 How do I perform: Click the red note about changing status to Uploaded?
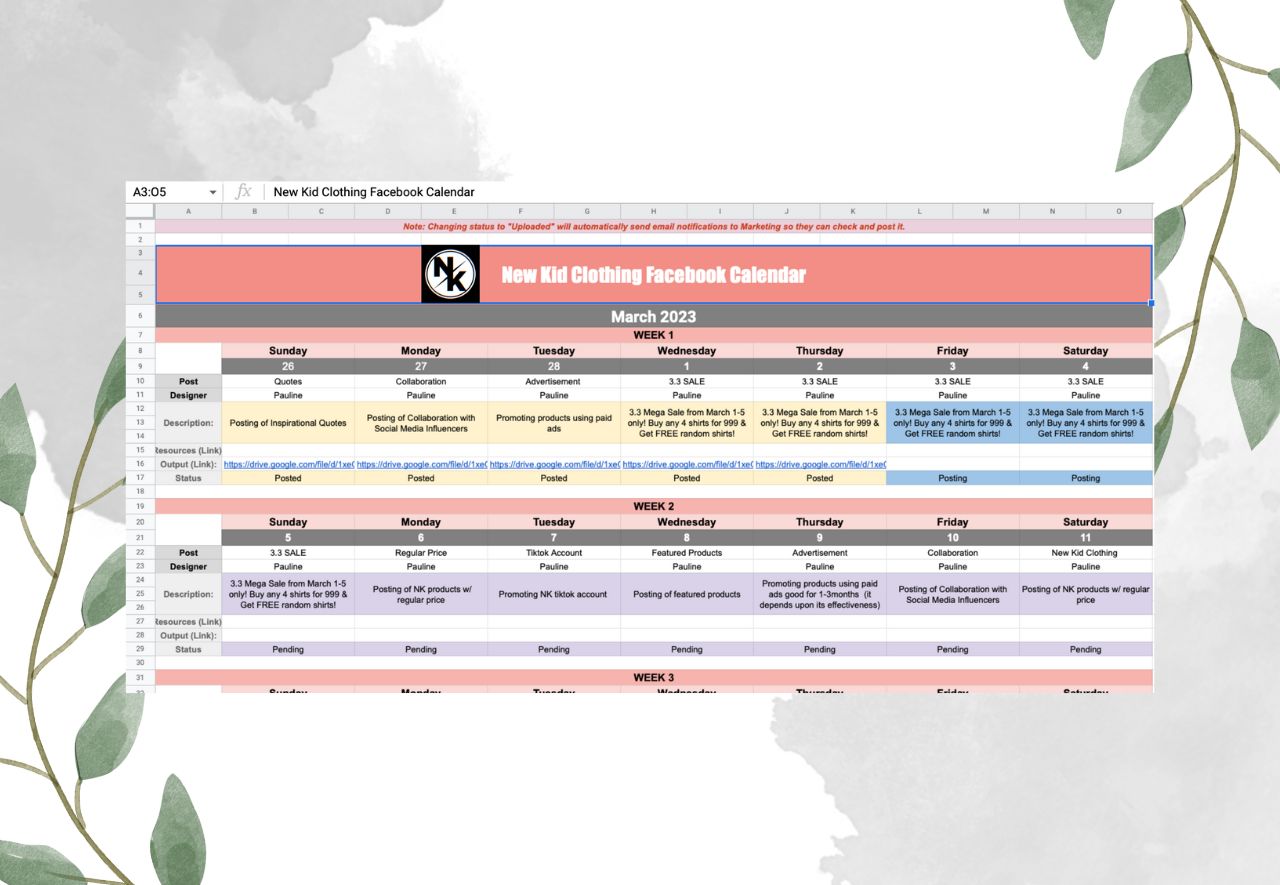pyautogui.click(x=653, y=227)
